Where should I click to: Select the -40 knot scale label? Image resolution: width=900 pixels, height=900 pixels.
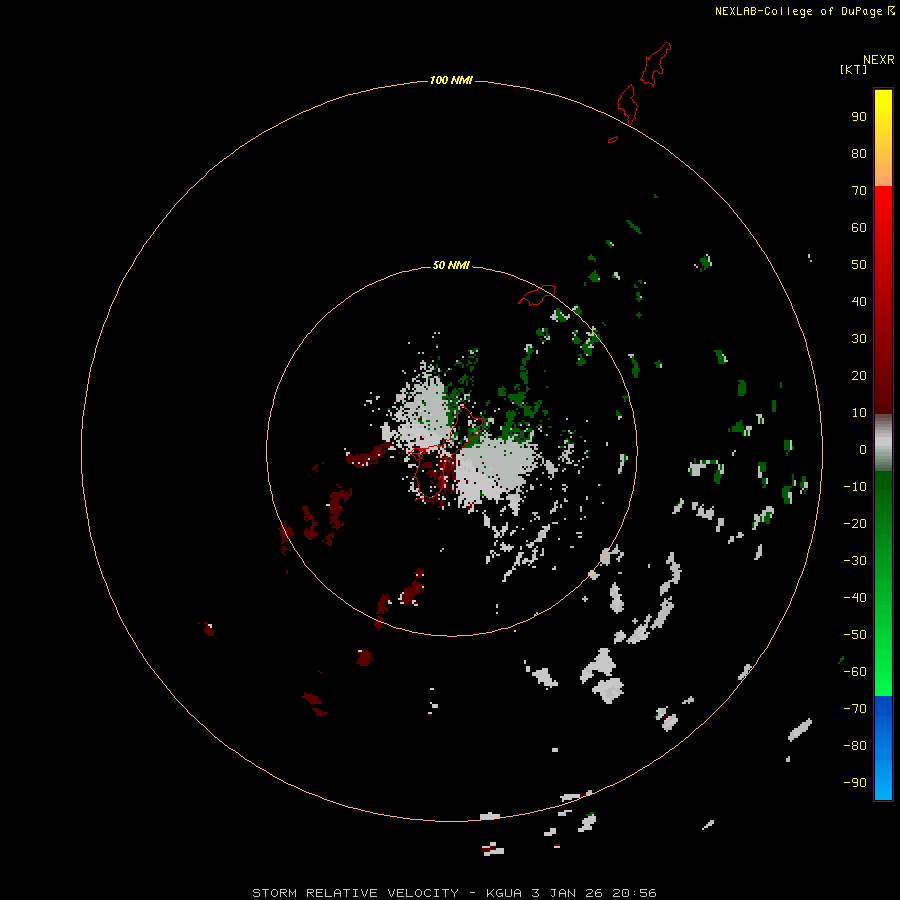pyautogui.click(x=855, y=598)
